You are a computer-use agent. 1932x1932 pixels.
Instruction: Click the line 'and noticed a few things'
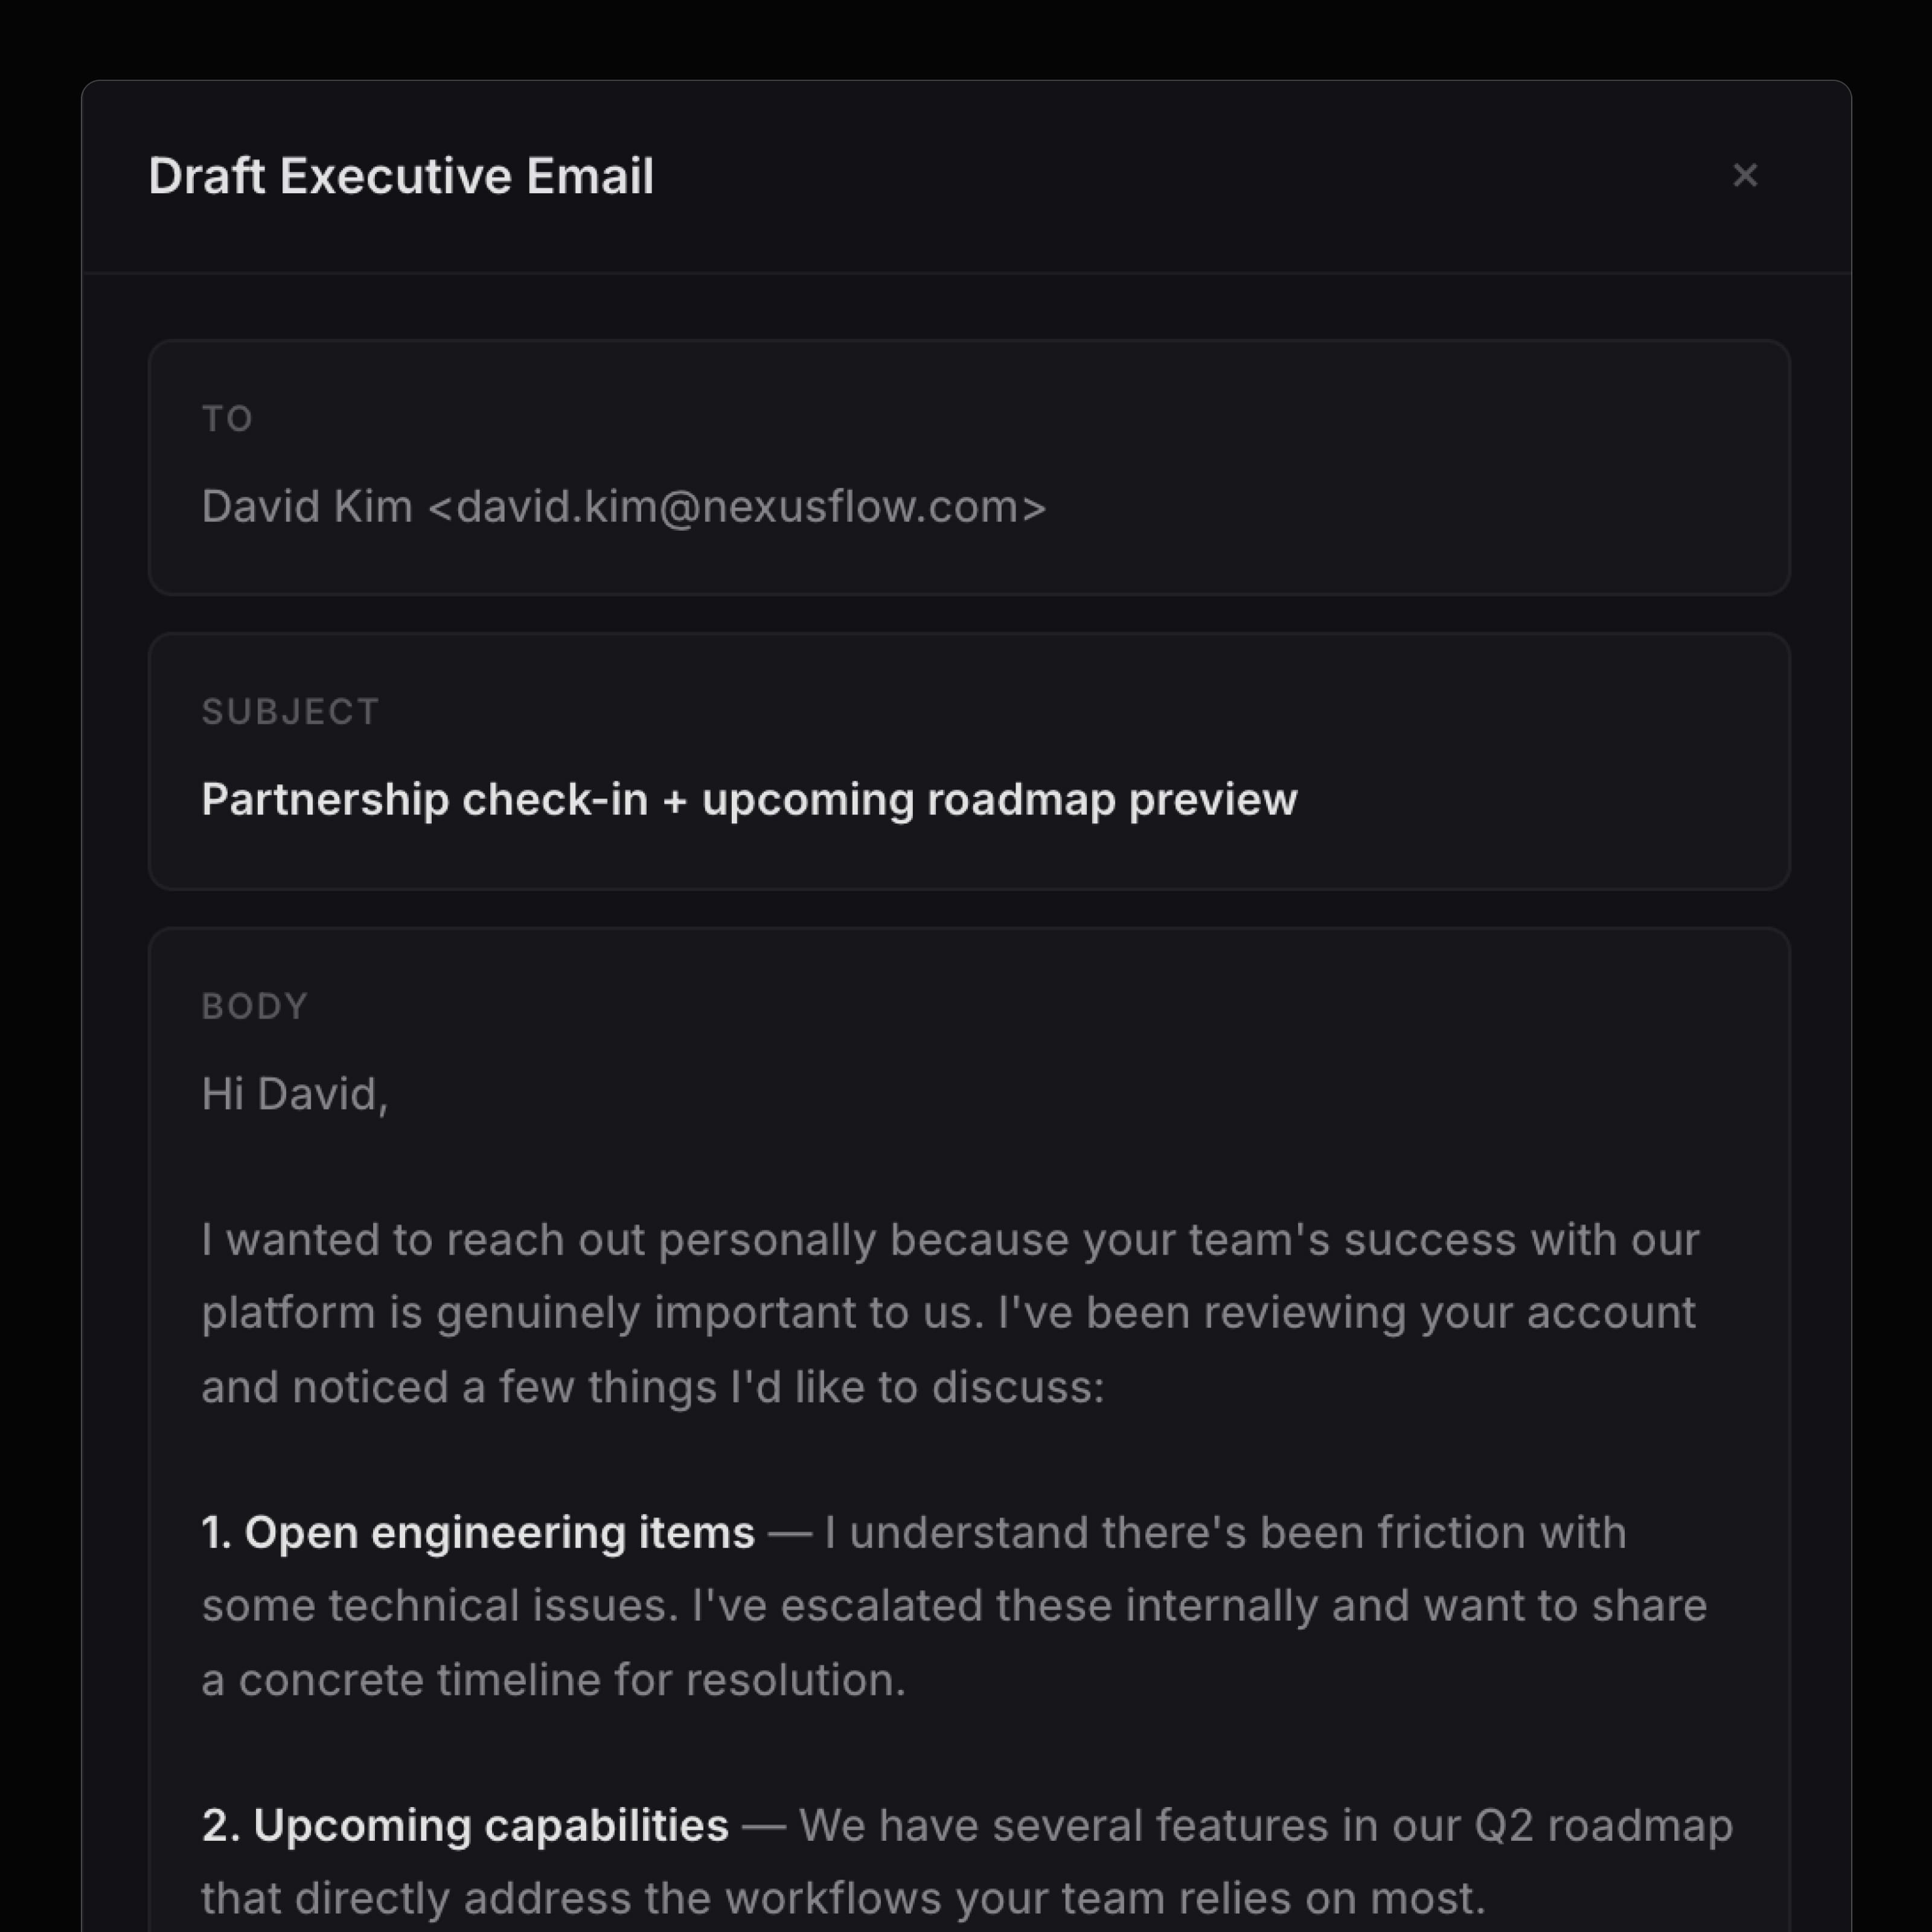[x=652, y=1387]
